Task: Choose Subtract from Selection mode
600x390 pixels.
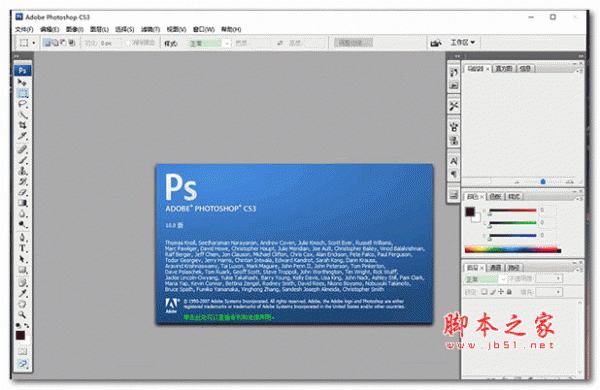Action: 64,42
